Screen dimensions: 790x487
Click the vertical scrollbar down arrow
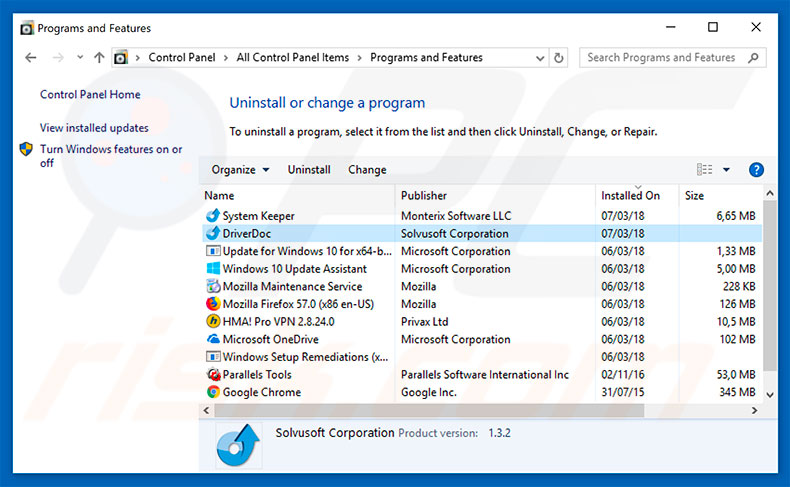tap(769, 395)
